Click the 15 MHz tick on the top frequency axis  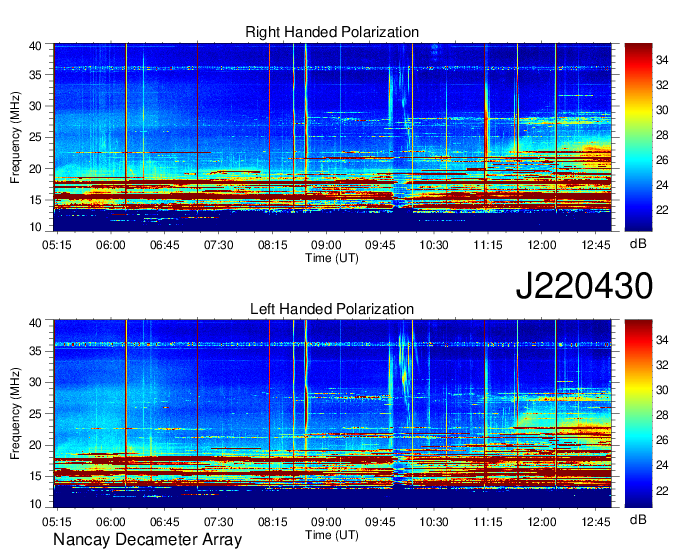(35, 200)
